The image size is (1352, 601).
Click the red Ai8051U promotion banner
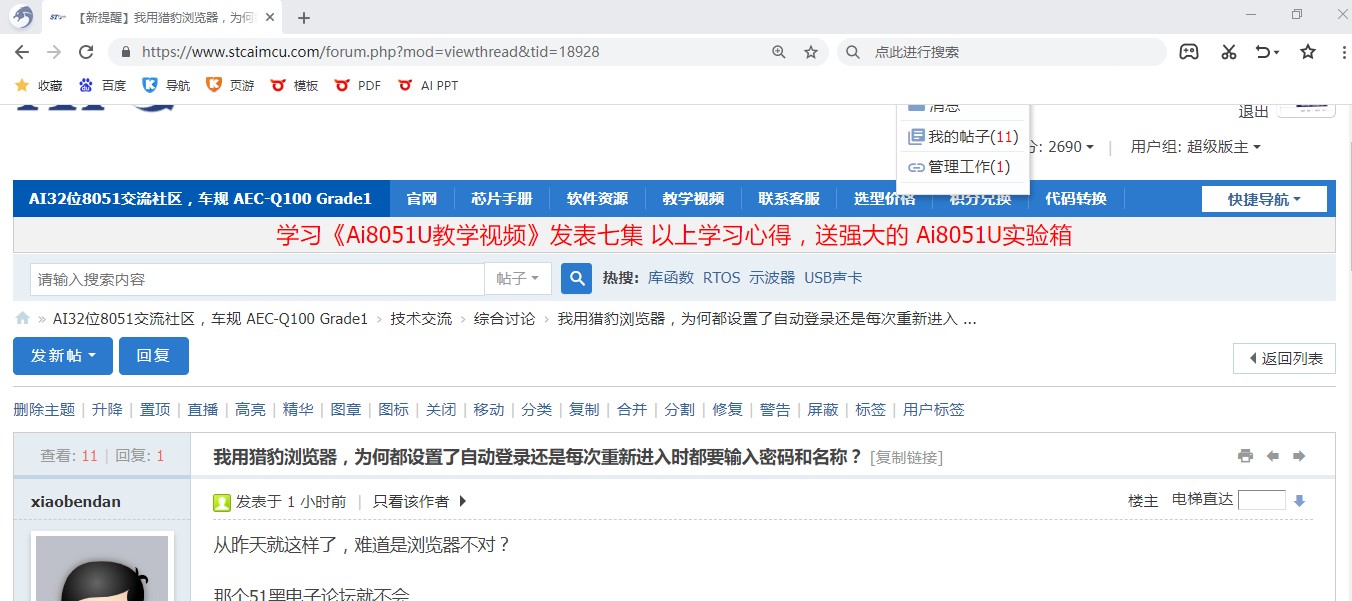674,235
